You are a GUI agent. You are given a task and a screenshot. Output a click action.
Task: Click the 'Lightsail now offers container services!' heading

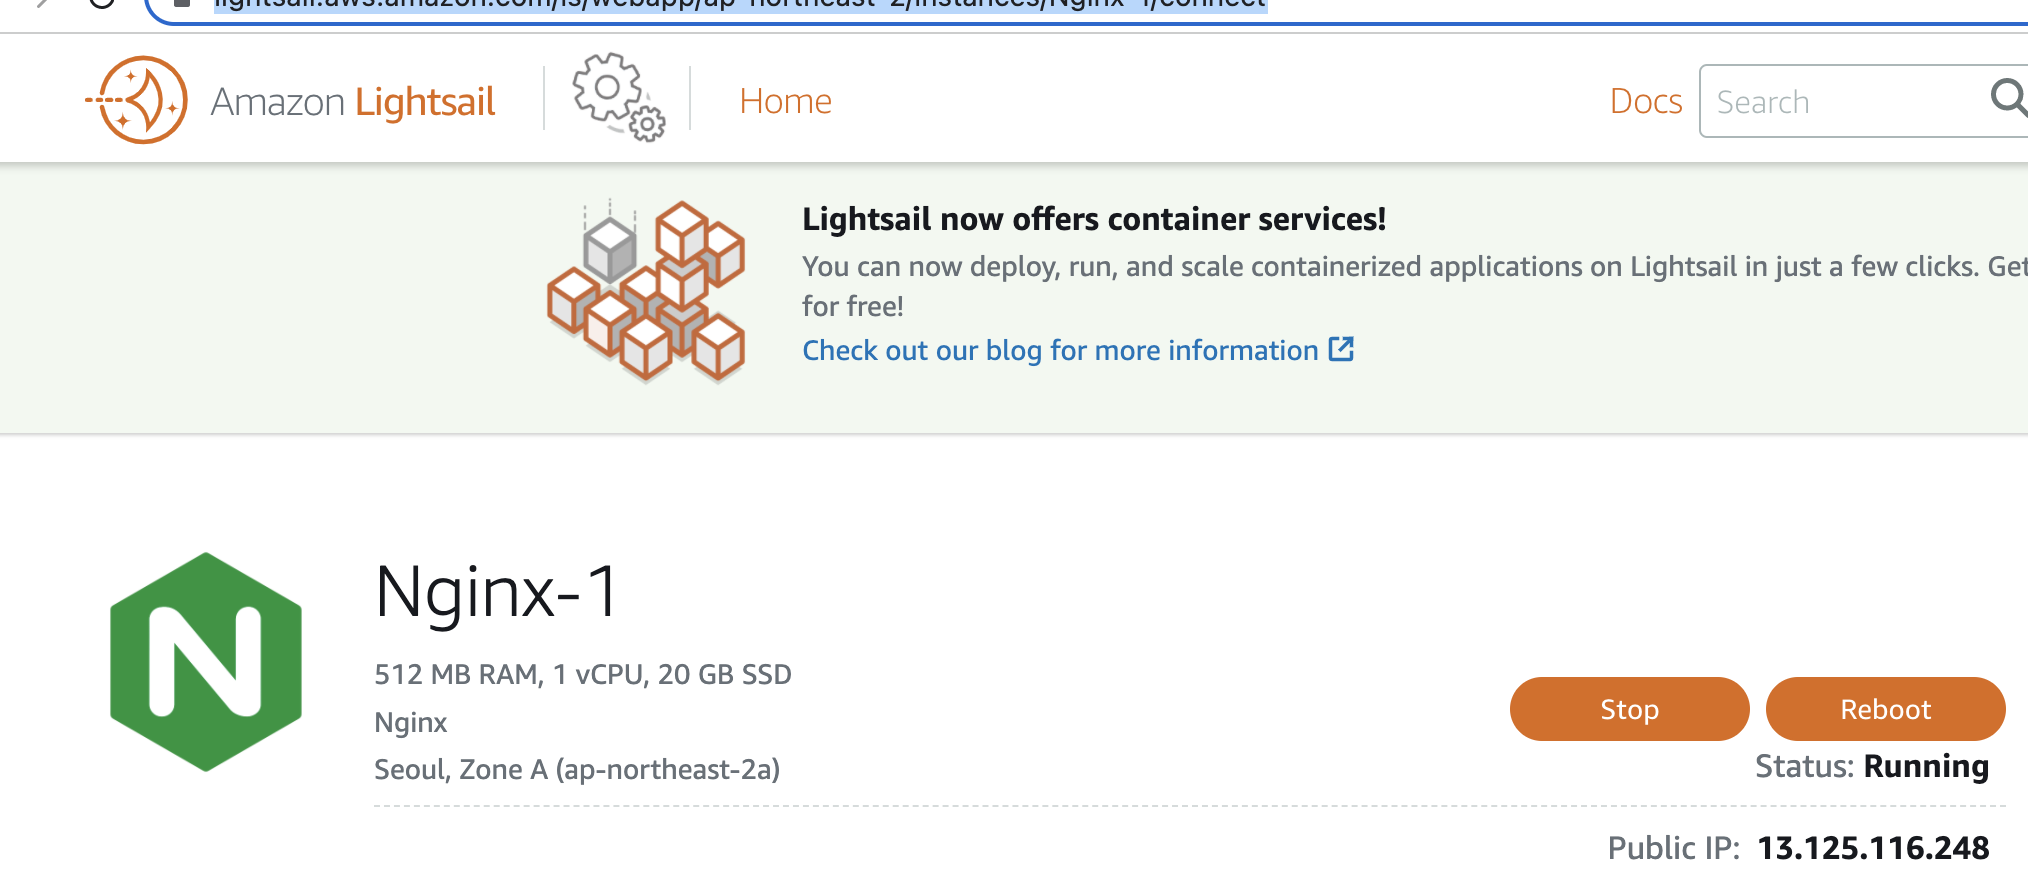1094,219
